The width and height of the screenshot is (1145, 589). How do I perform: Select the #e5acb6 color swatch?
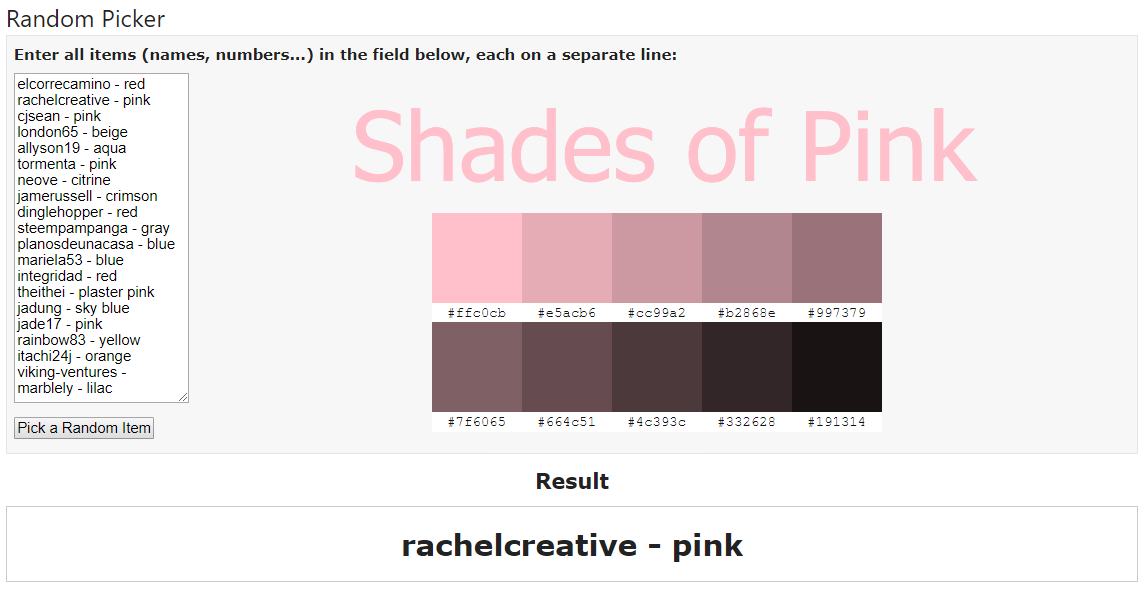pos(567,258)
